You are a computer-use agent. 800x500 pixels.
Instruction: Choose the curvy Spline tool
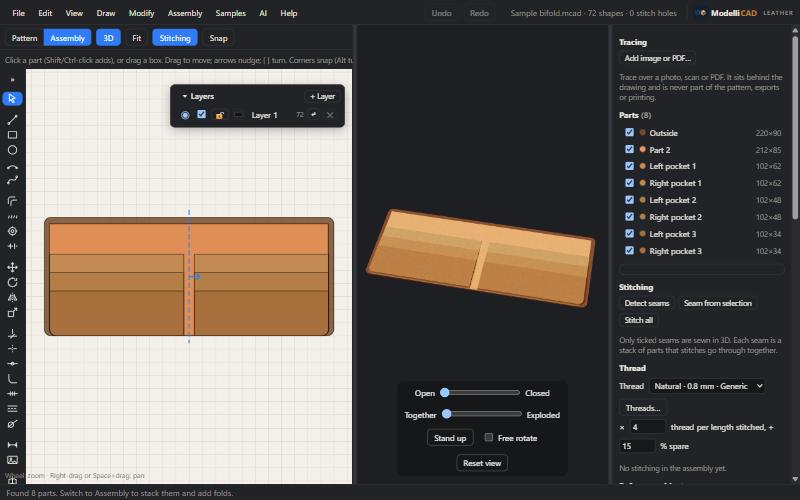point(12,180)
